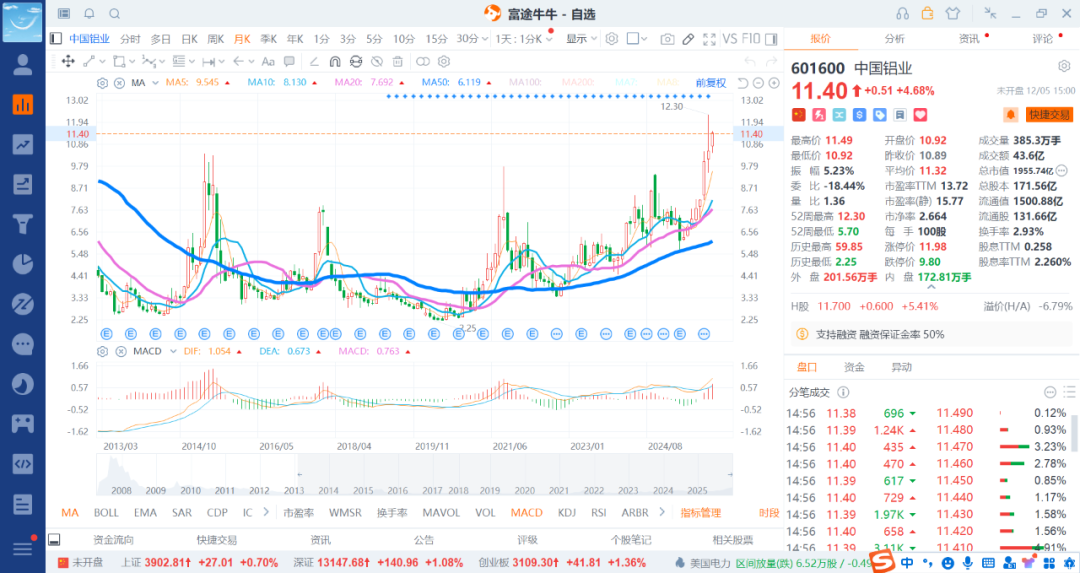
Task: Open the trend line sidebar icon
Action: coord(23,145)
